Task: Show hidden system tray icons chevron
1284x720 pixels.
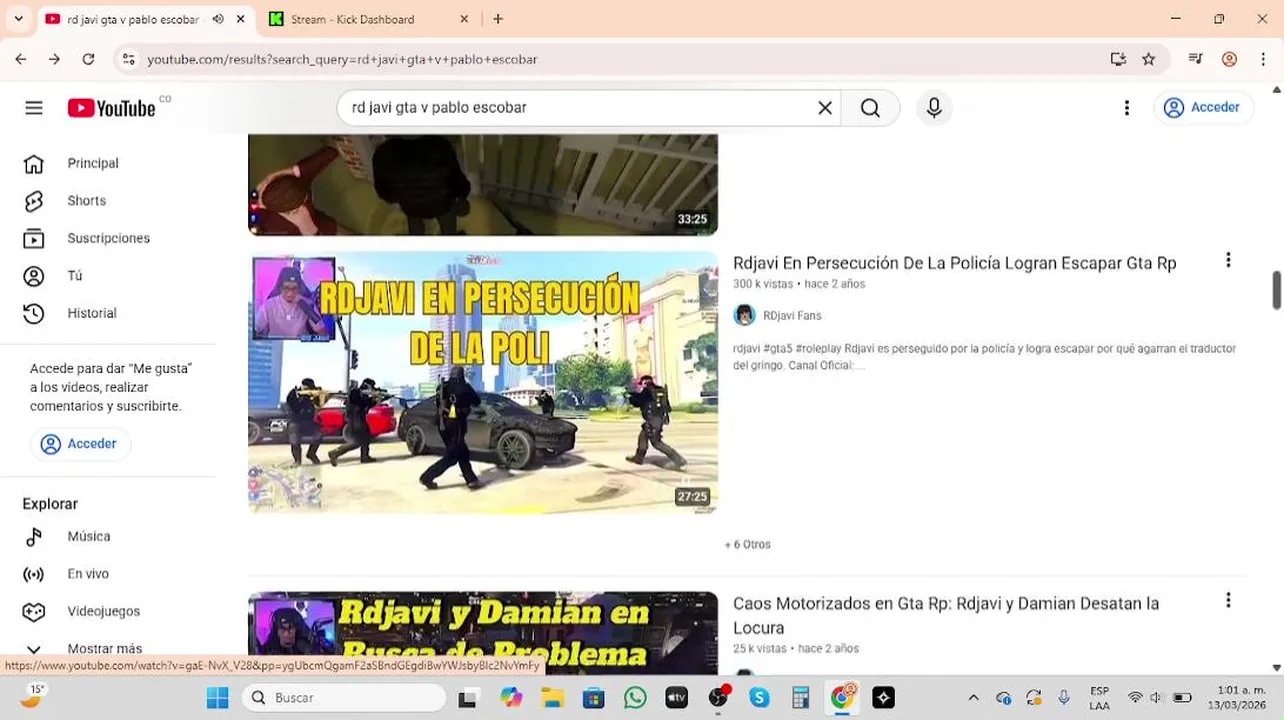Action: 973,698
